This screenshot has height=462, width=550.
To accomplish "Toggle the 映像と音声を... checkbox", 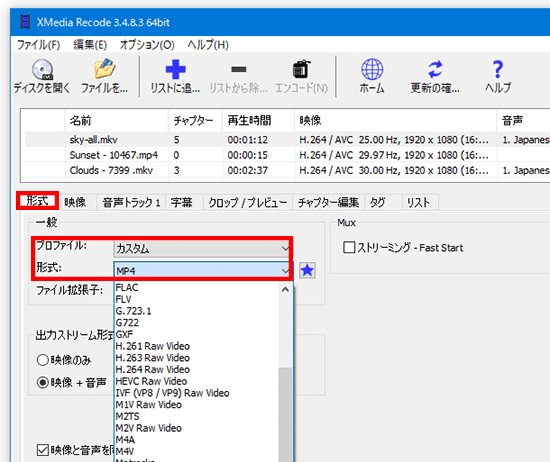I will [x=42, y=450].
